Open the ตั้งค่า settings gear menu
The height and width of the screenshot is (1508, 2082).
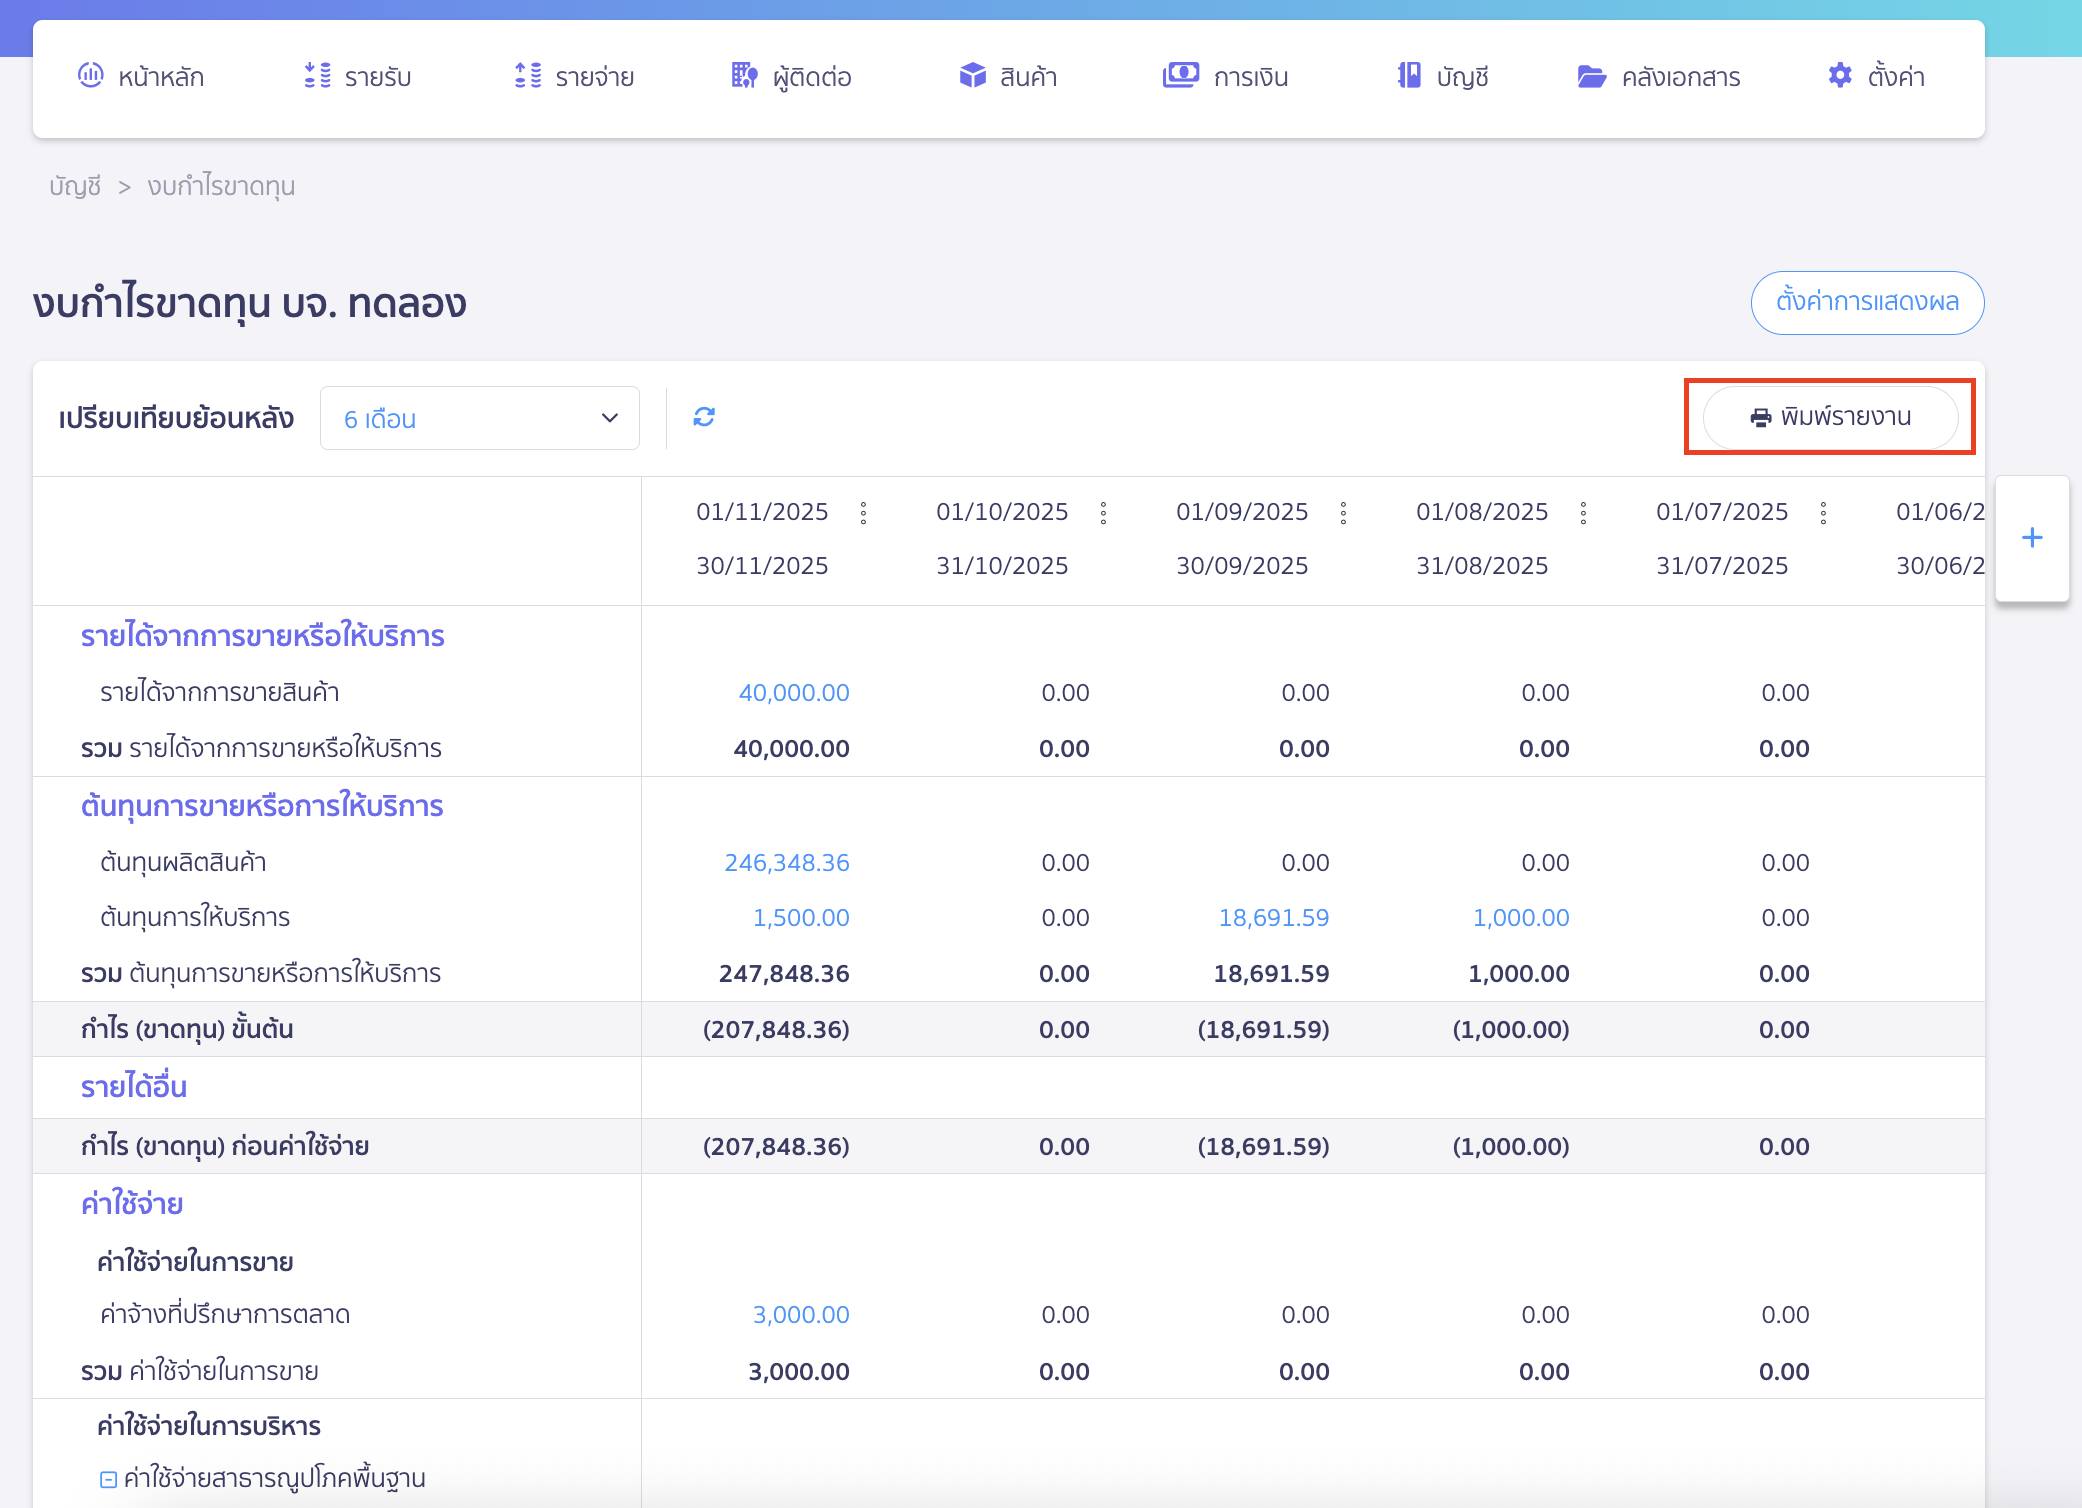point(1876,76)
